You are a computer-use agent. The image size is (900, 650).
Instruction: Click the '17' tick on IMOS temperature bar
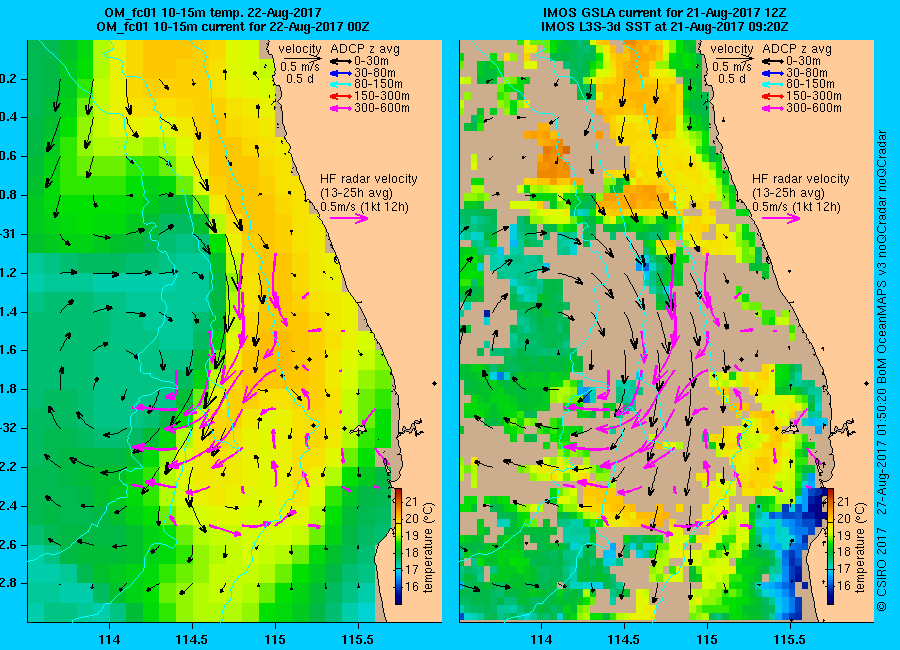pyautogui.click(x=844, y=570)
